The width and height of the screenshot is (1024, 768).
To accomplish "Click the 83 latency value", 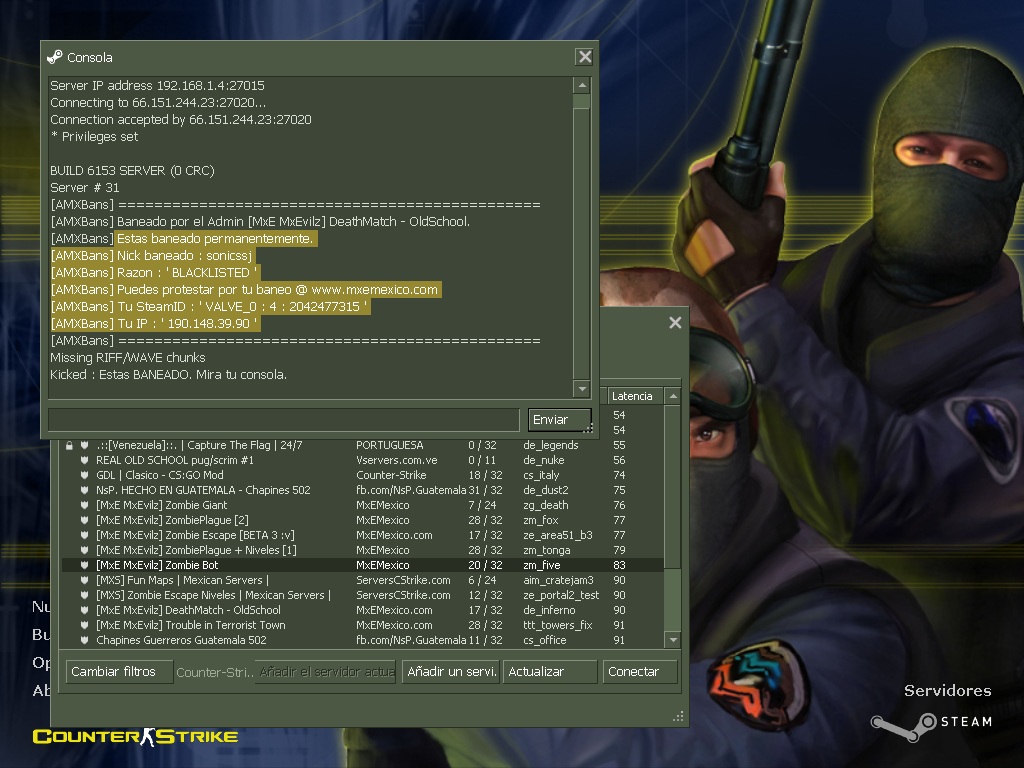I will 619,565.
